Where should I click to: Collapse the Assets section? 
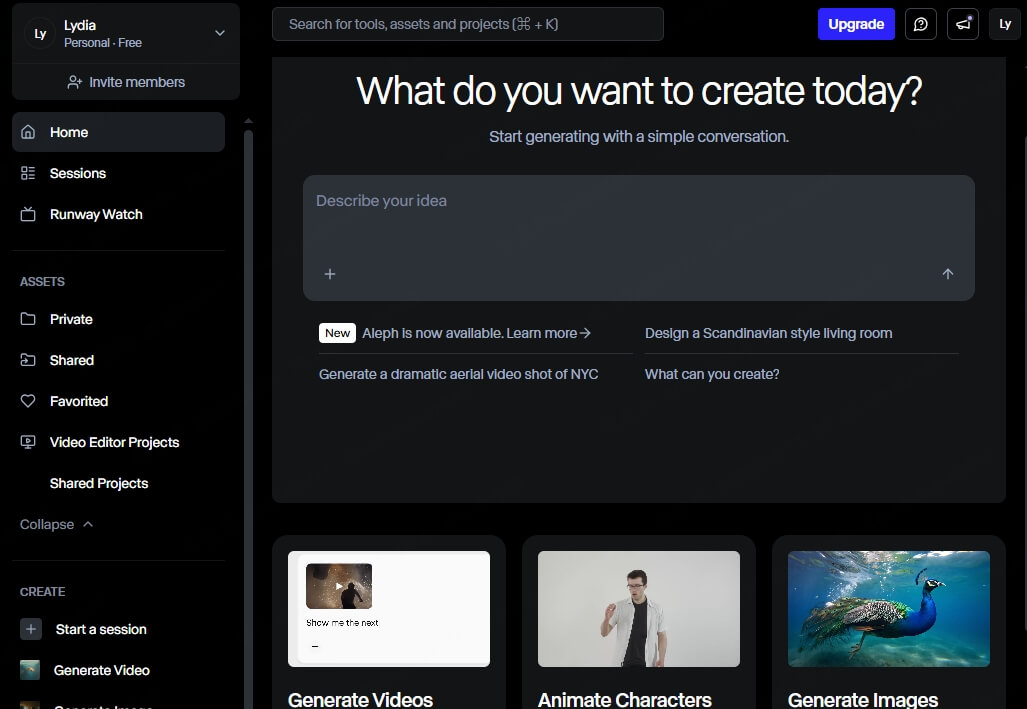coord(57,524)
